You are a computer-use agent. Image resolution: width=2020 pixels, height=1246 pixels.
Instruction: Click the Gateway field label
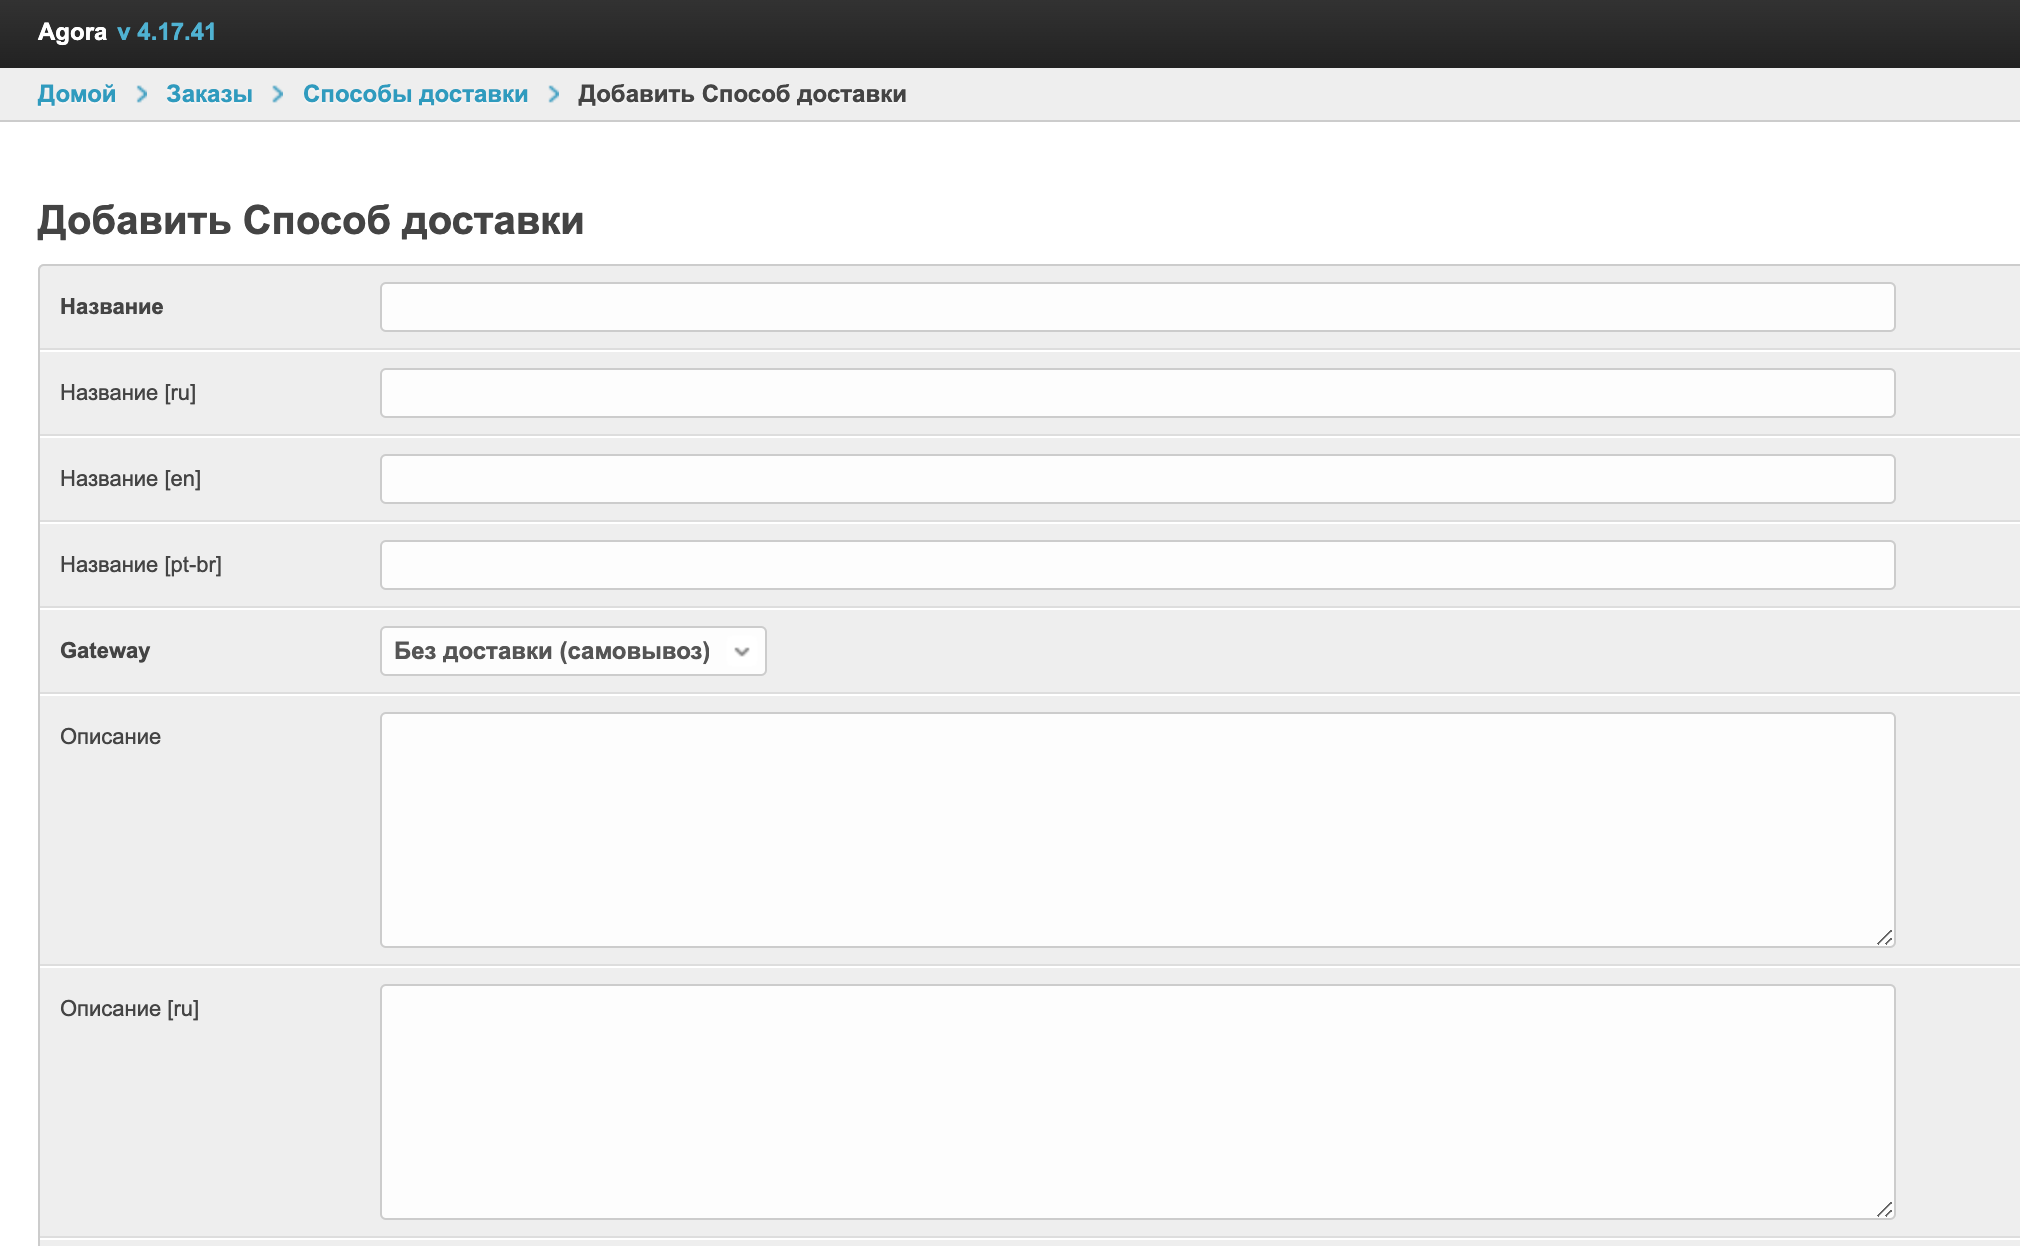pyautogui.click(x=105, y=651)
